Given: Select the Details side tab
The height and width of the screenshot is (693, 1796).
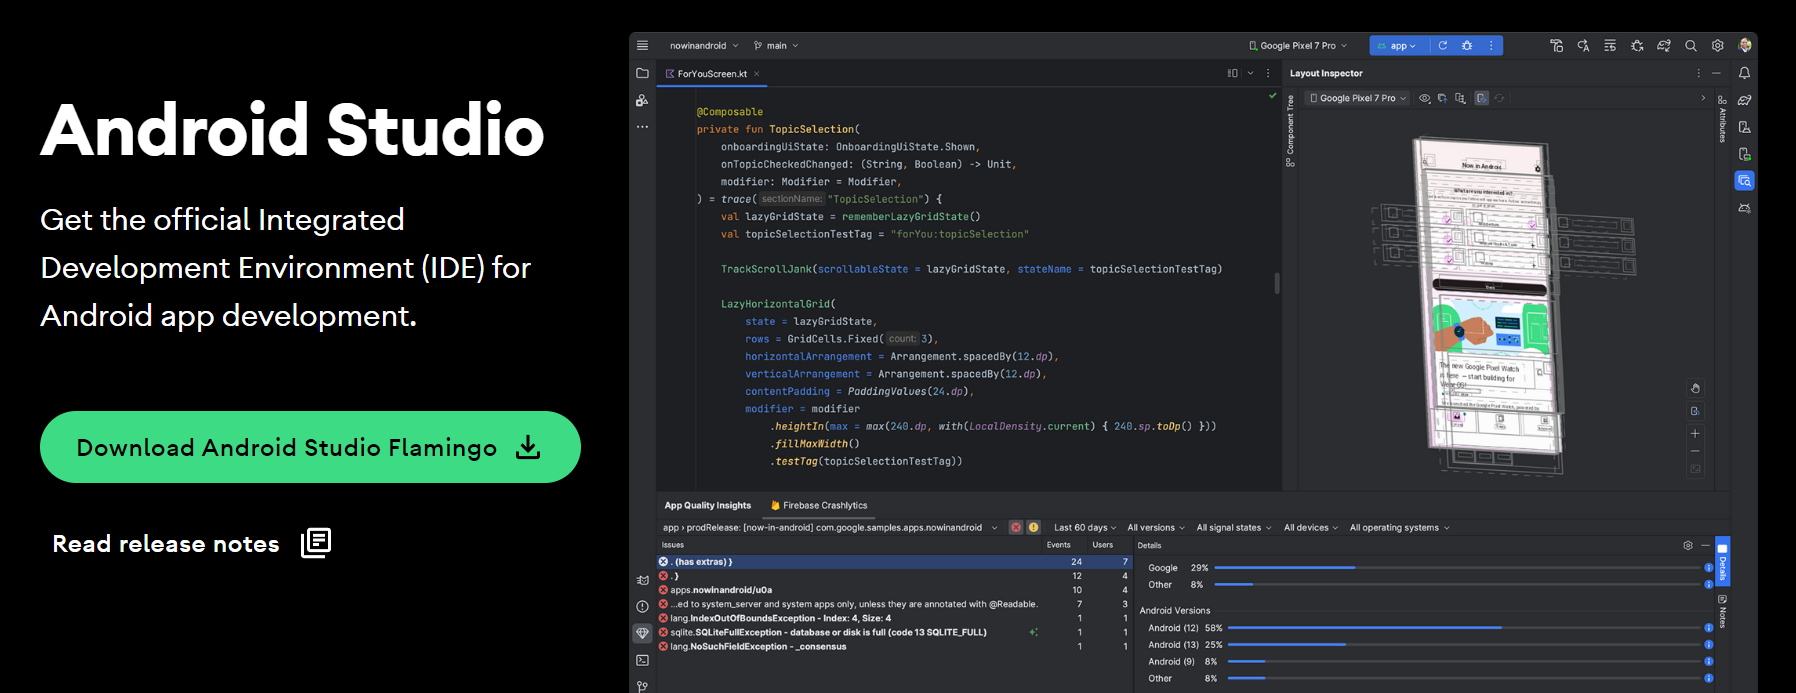Looking at the screenshot, I should pos(1722,563).
